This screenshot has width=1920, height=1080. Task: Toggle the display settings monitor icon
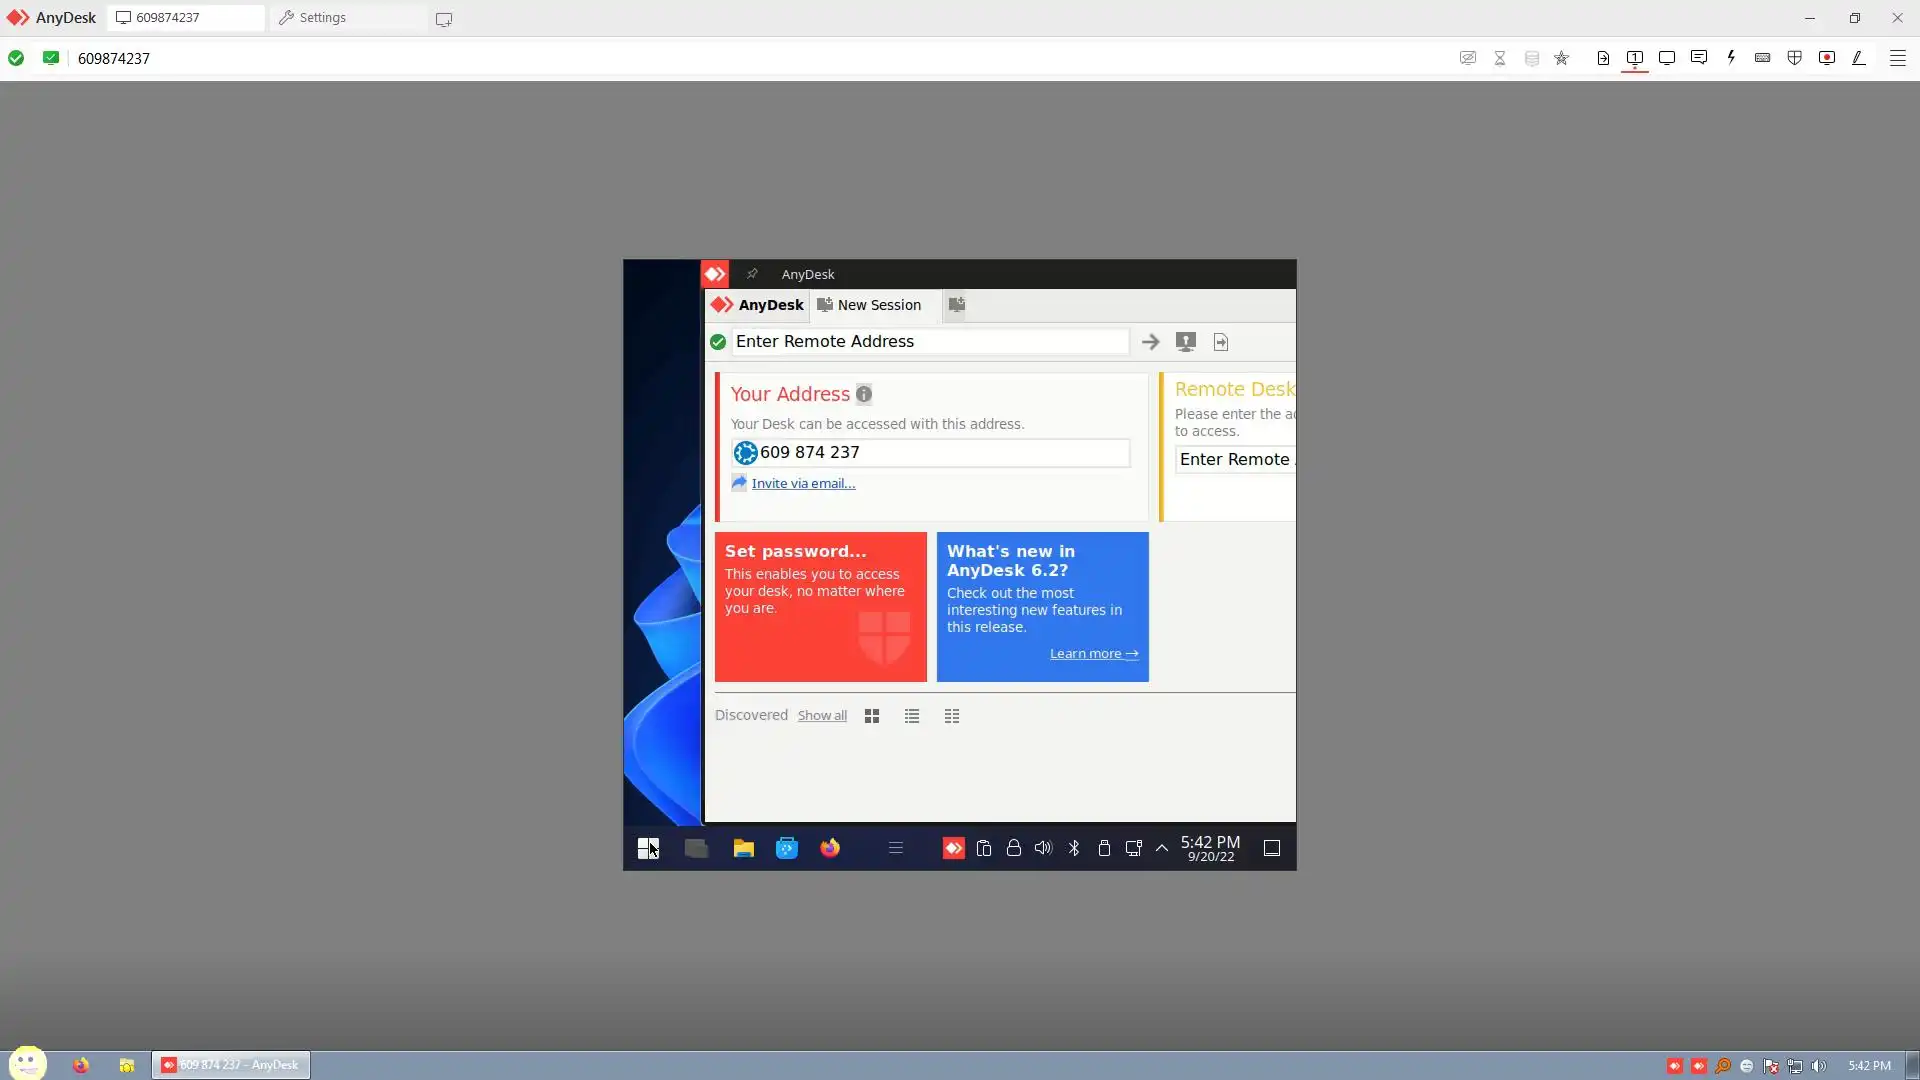click(x=1667, y=58)
